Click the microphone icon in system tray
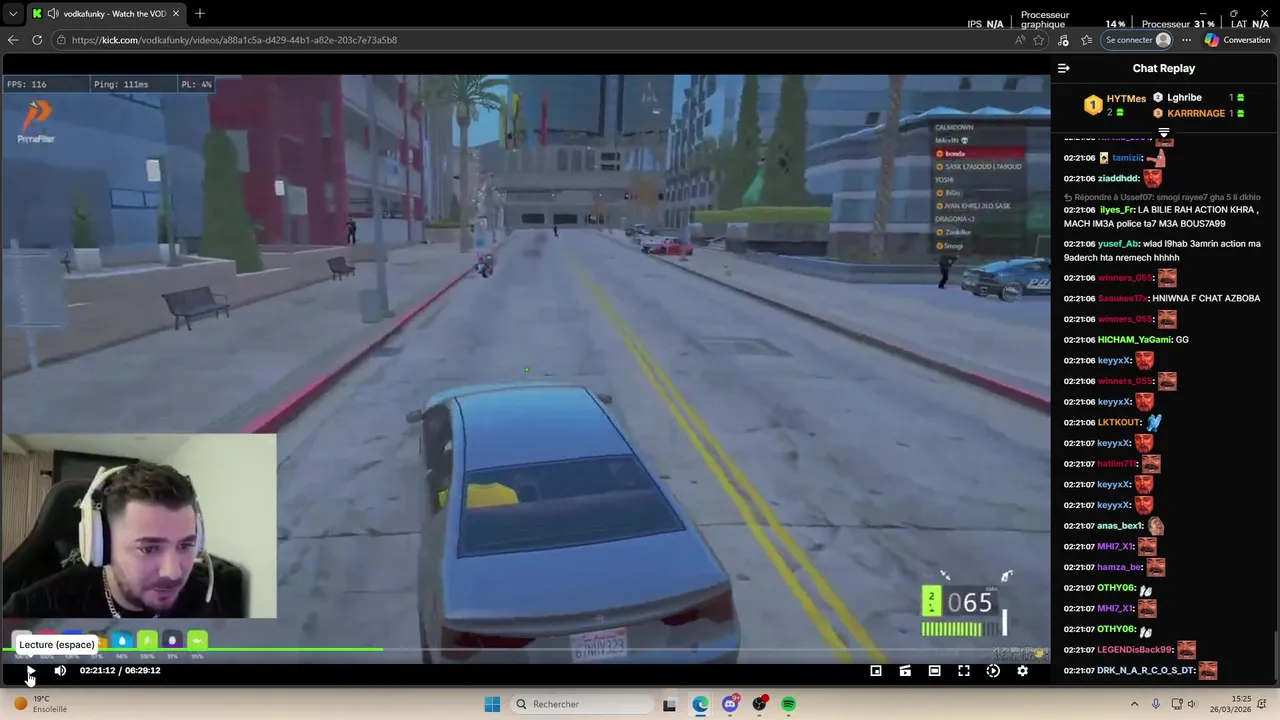 click(1156, 704)
